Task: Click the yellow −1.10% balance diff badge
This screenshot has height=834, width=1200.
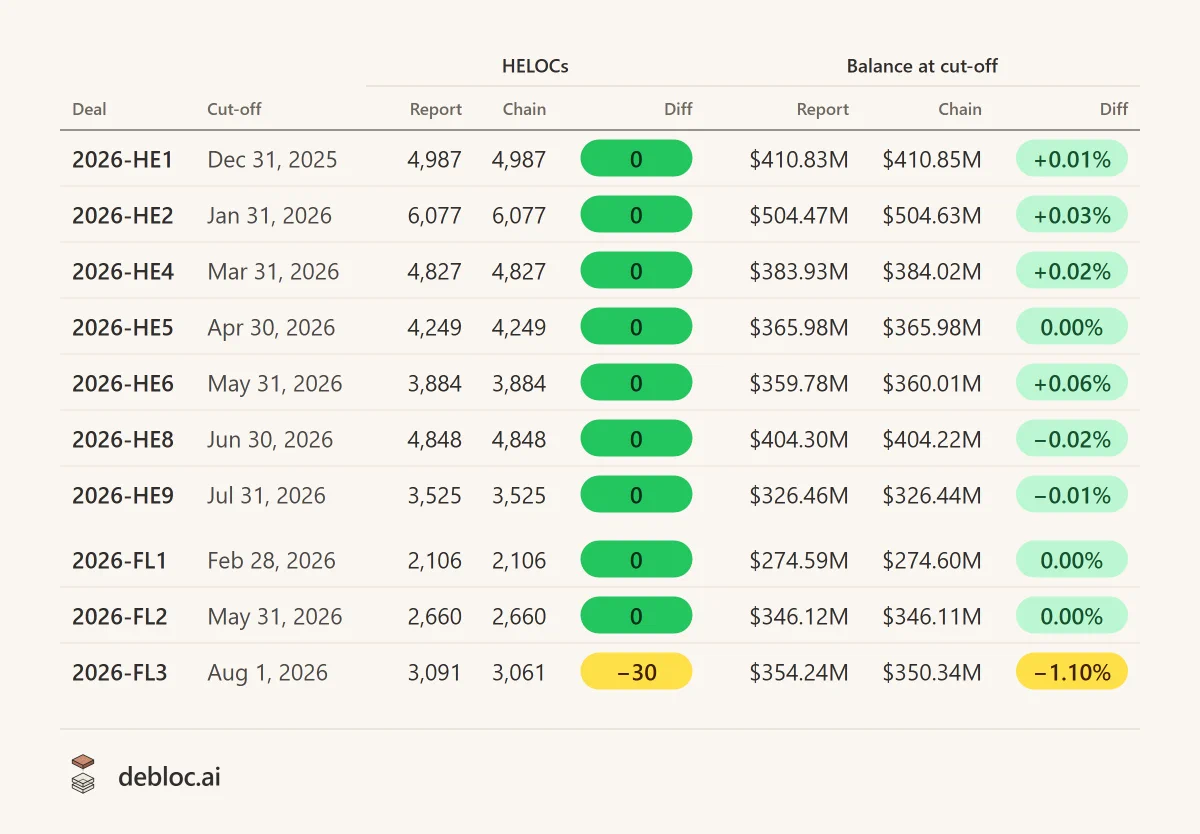Action: click(1072, 672)
